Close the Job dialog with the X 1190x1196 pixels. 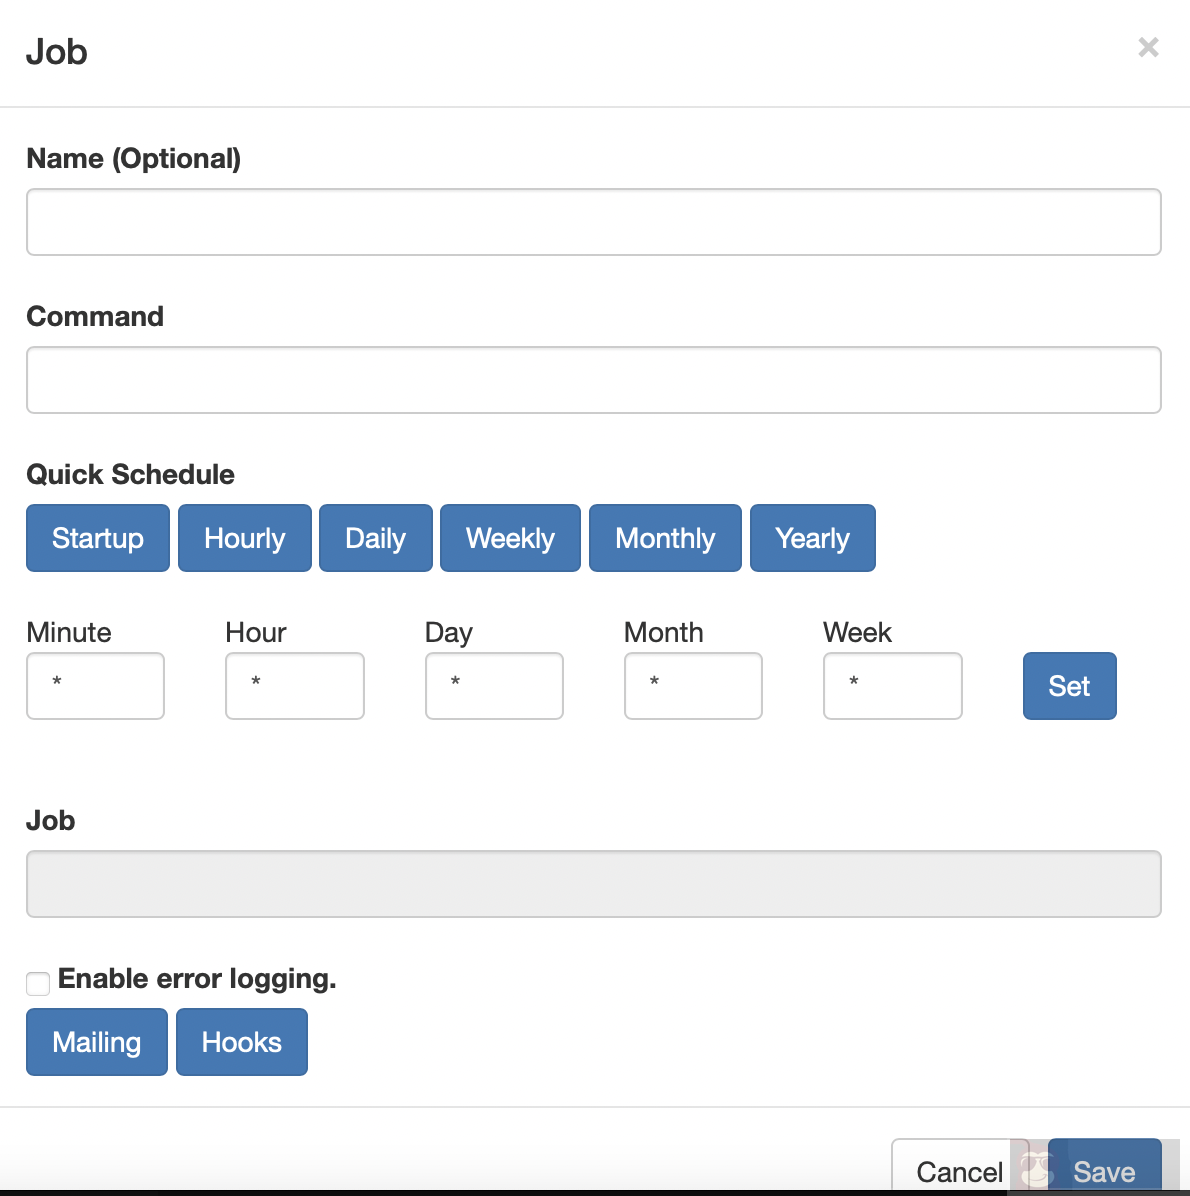coord(1148,47)
